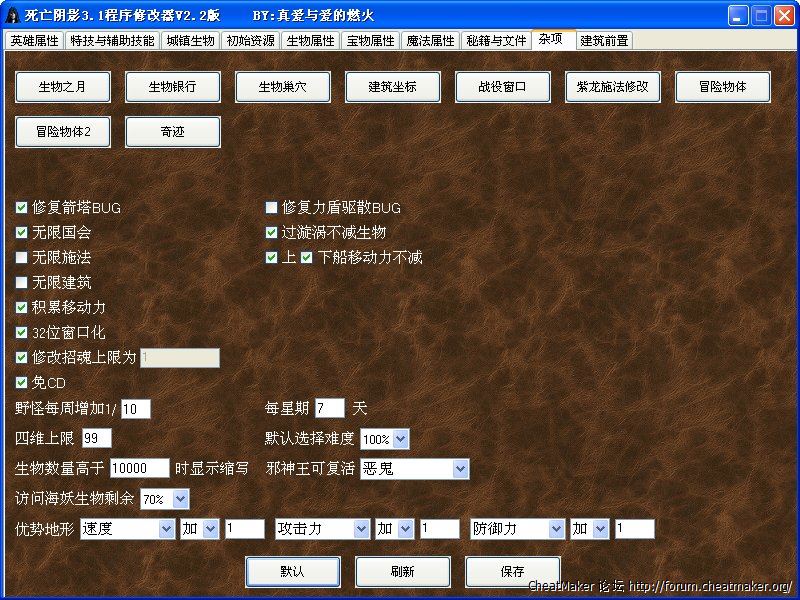800x600 pixels.
Task: Click the 每星期 days input field
Action: coord(329,408)
